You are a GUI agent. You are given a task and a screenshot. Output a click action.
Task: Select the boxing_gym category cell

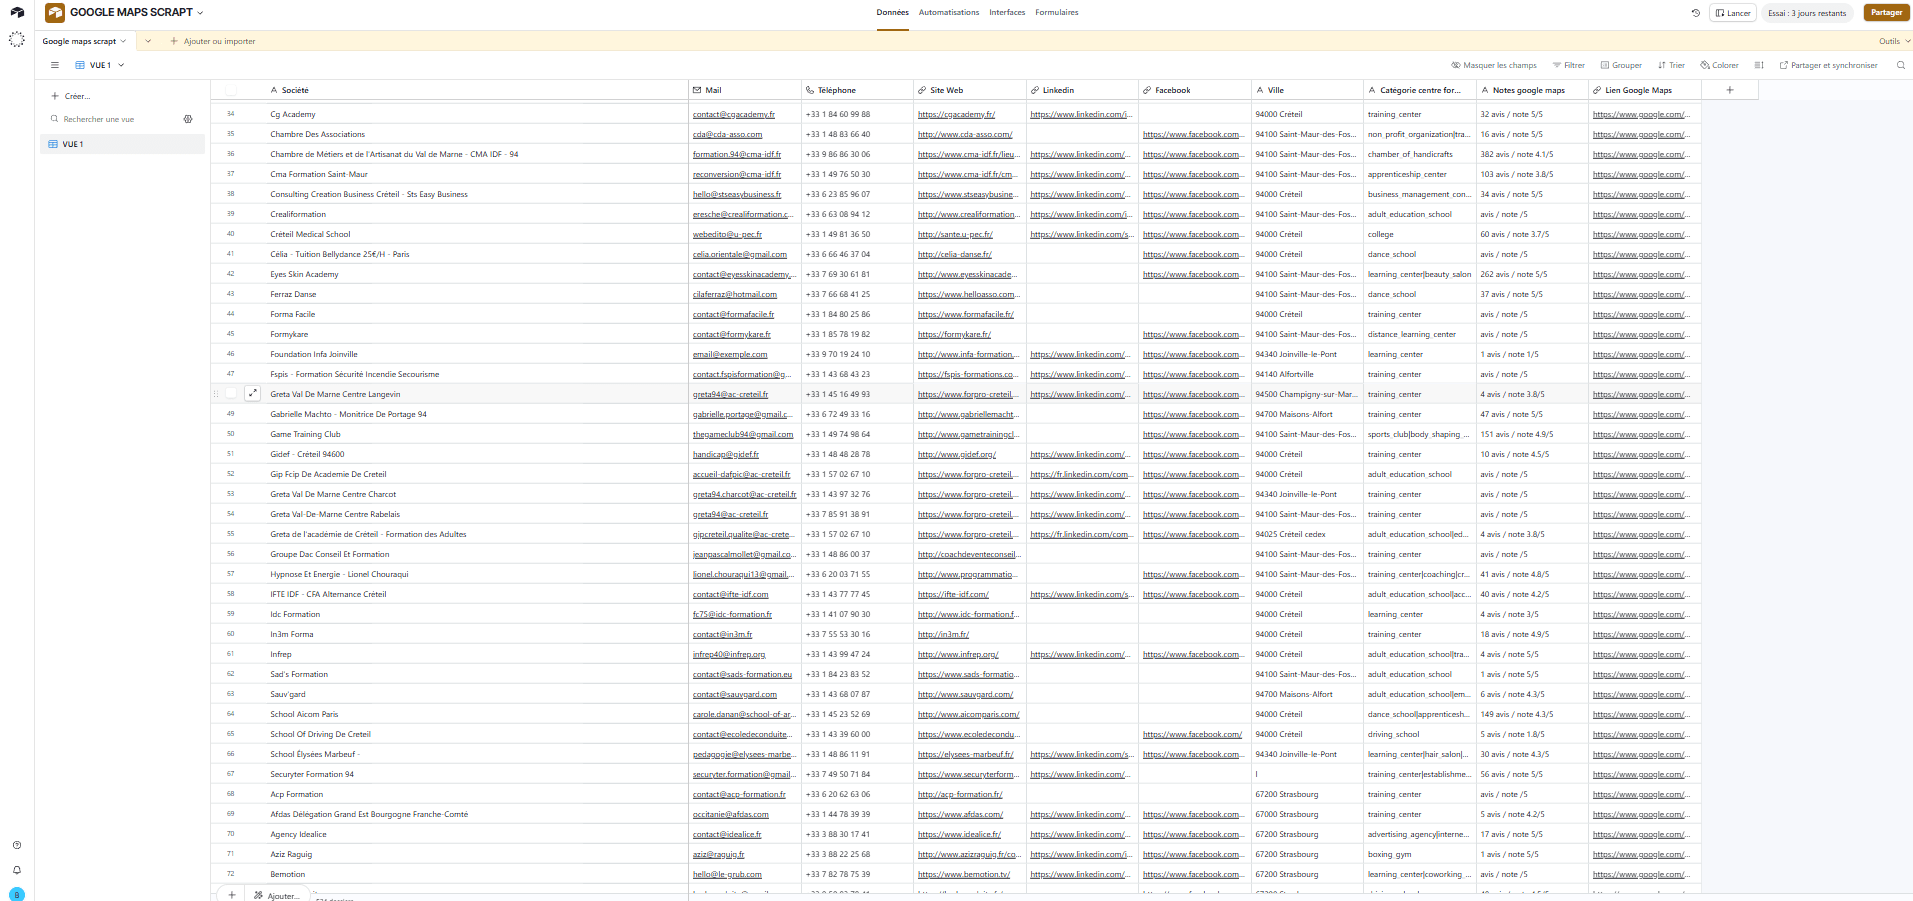(1420, 854)
